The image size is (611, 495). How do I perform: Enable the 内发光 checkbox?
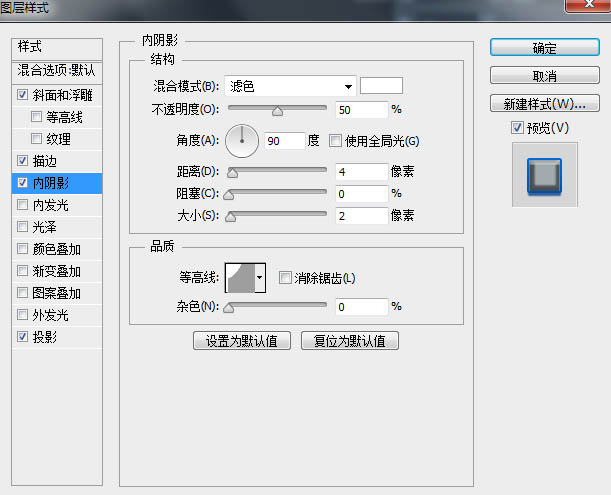pyautogui.click(x=22, y=205)
